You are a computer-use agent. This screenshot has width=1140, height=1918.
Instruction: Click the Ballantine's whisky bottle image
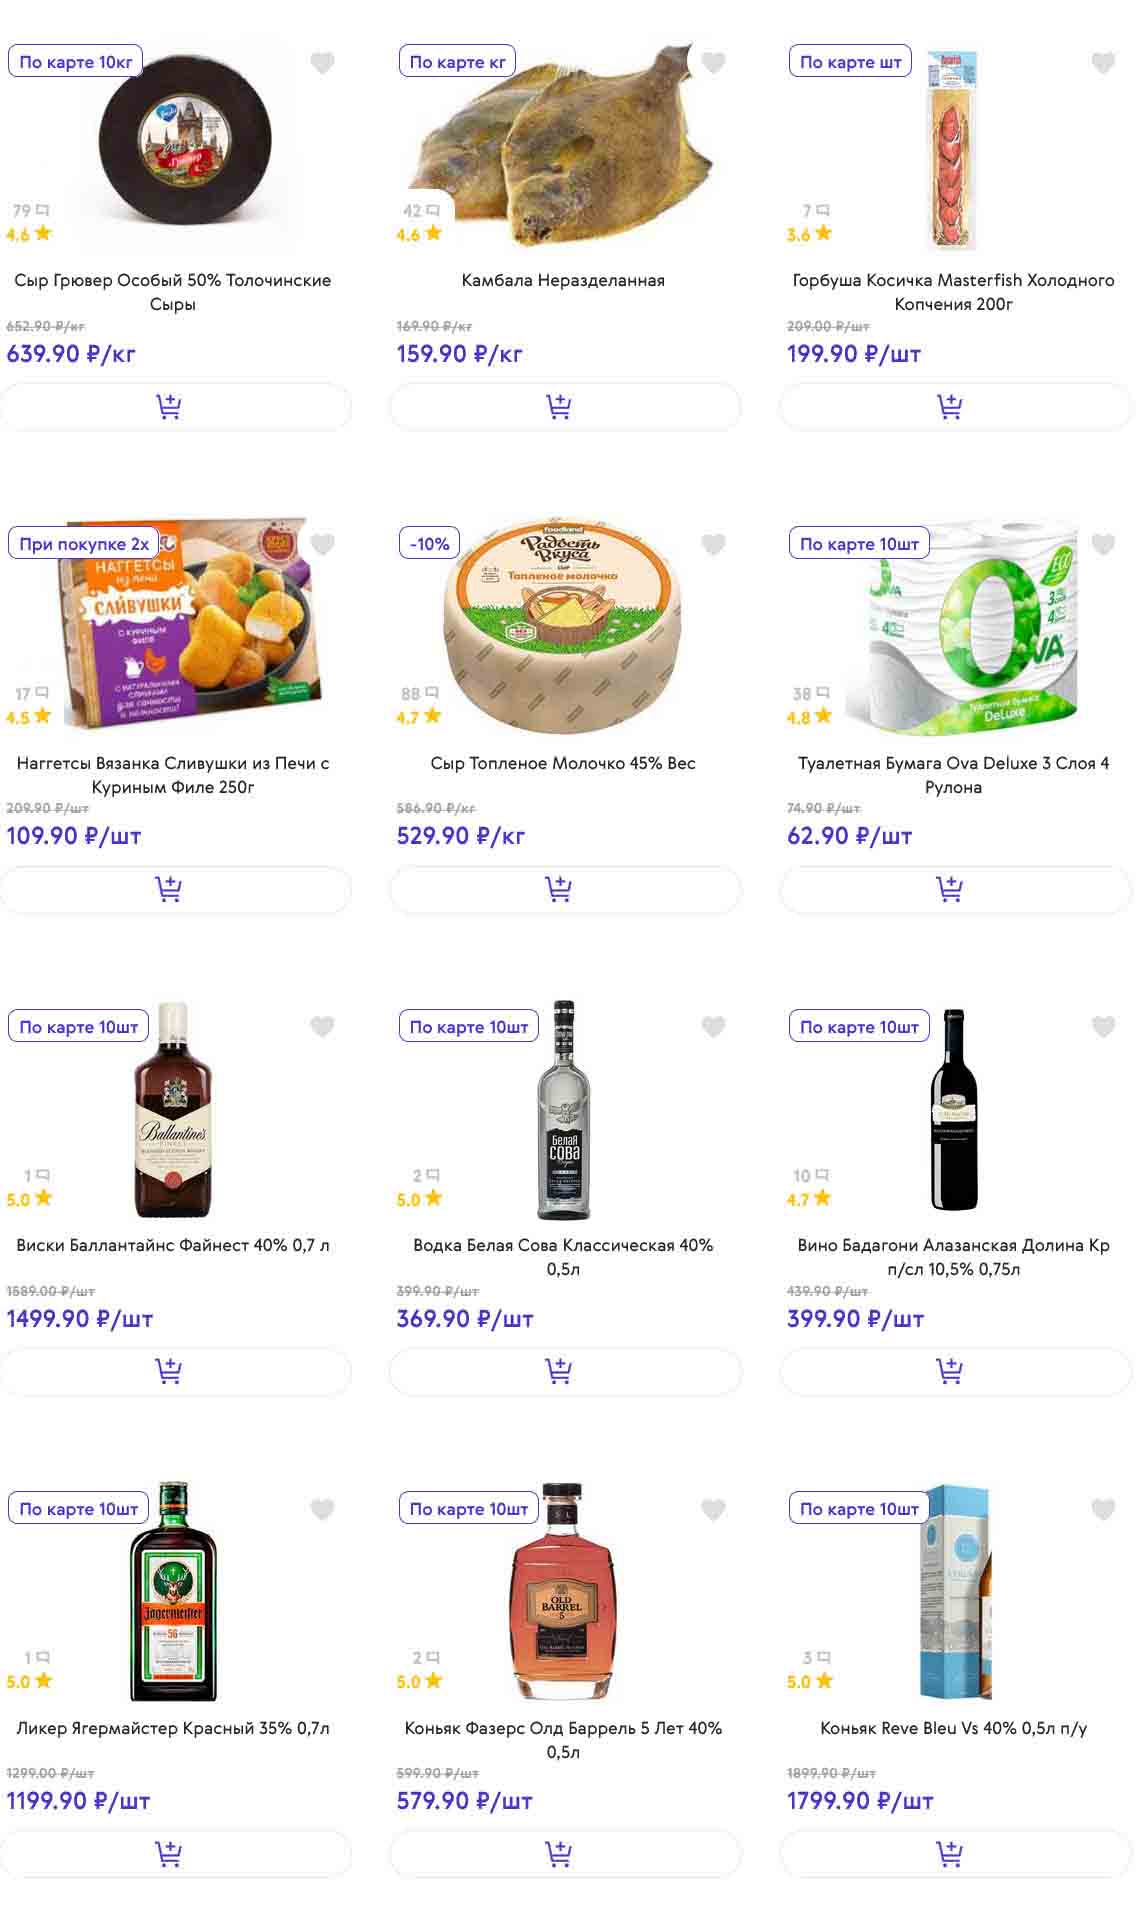pyautogui.click(x=173, y=1110)
